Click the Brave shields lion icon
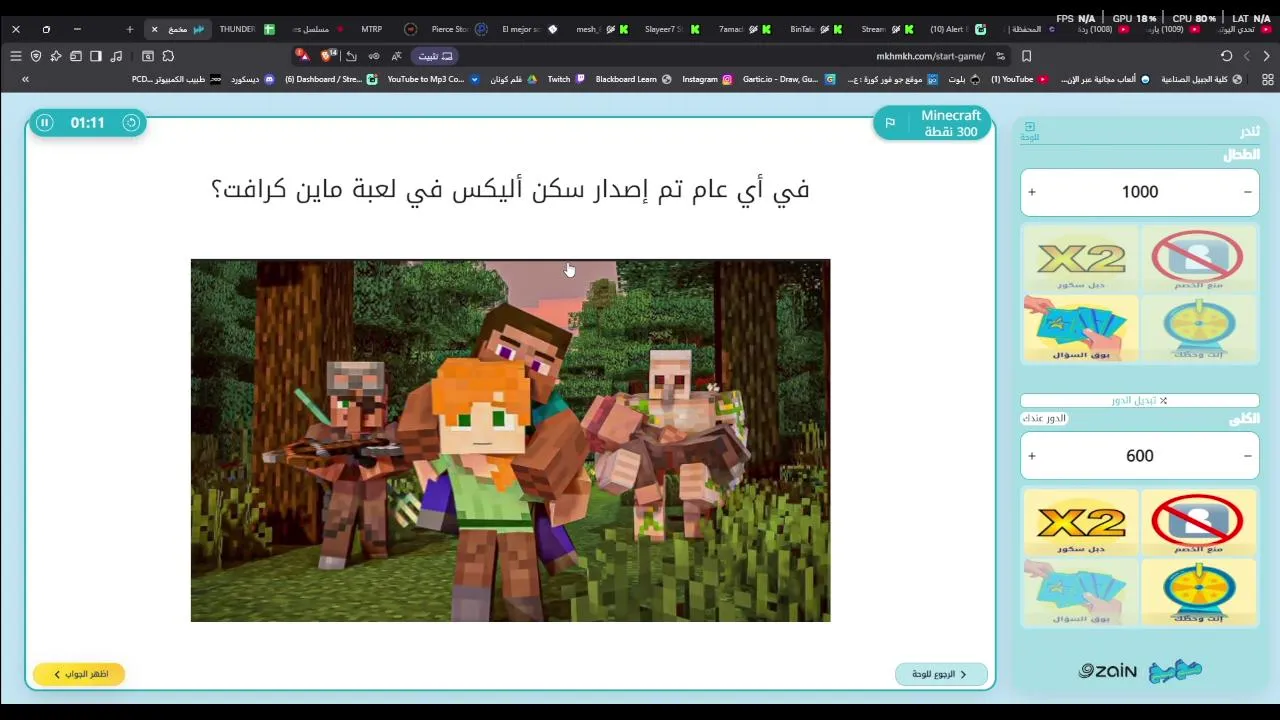This screenshot has width=1280, height=720. [x=328, y=56]
